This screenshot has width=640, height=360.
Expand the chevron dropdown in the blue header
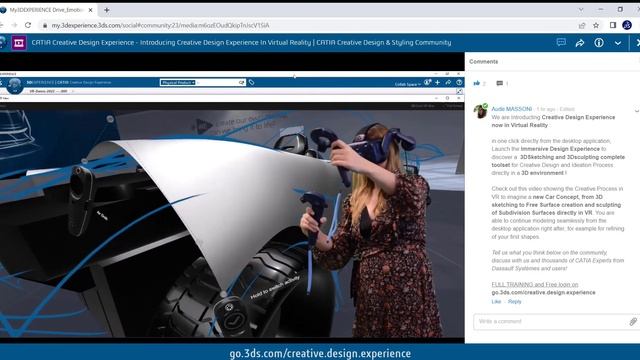618,43
